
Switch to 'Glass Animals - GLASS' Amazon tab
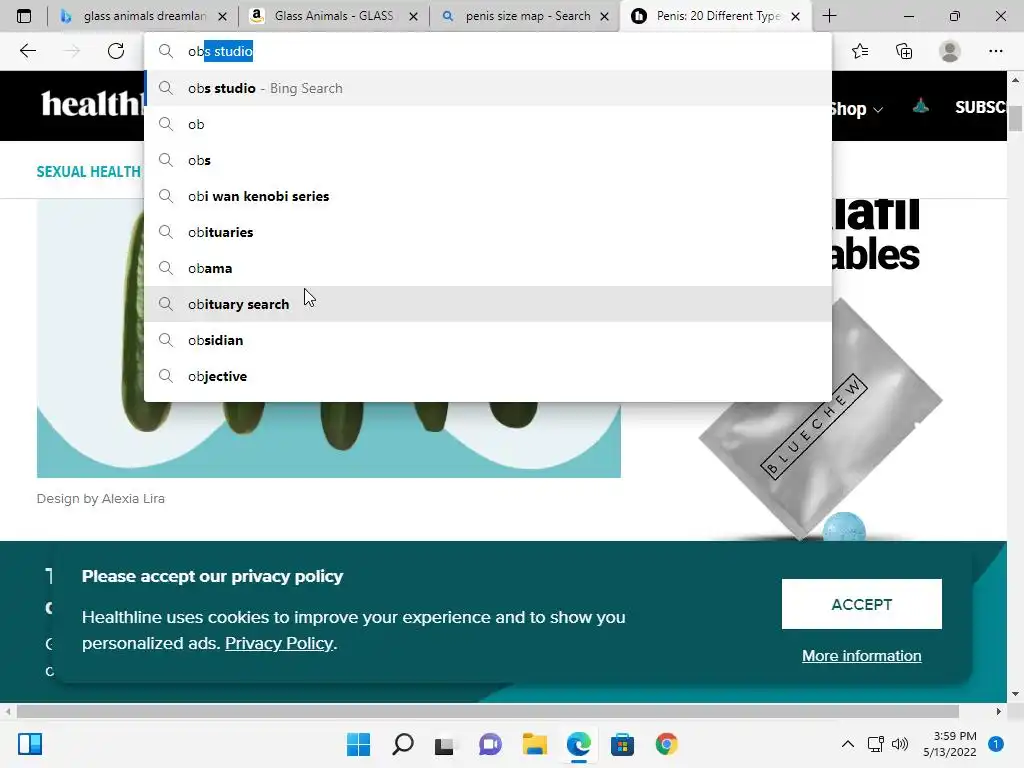pyautogui.click(x=333, y=16)
